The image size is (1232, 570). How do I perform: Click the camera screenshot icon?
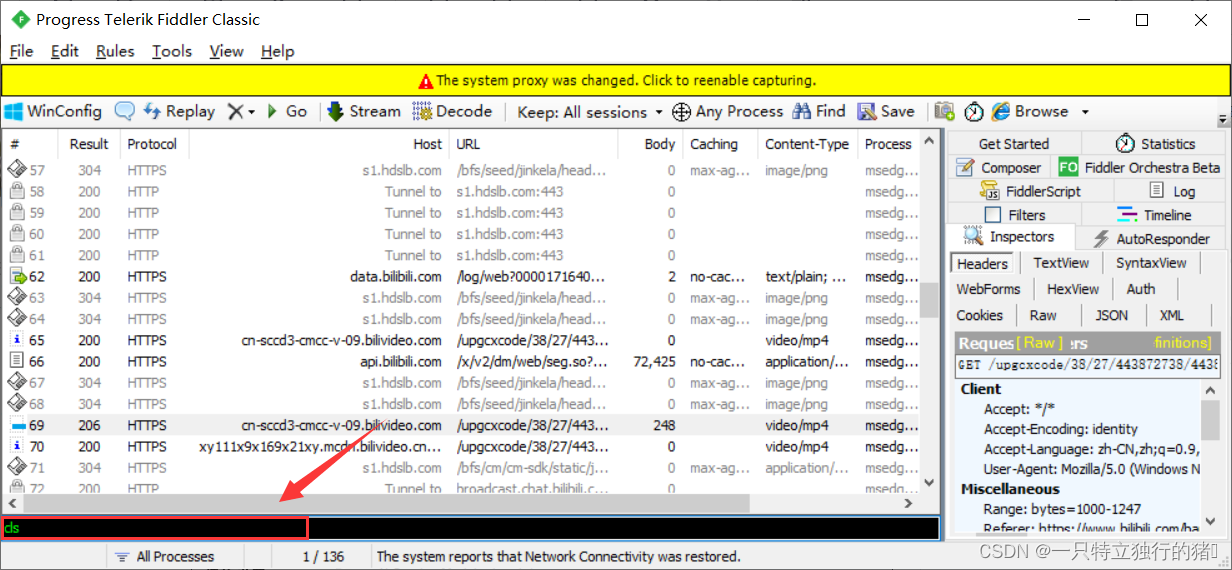click(x=944, y=112)
